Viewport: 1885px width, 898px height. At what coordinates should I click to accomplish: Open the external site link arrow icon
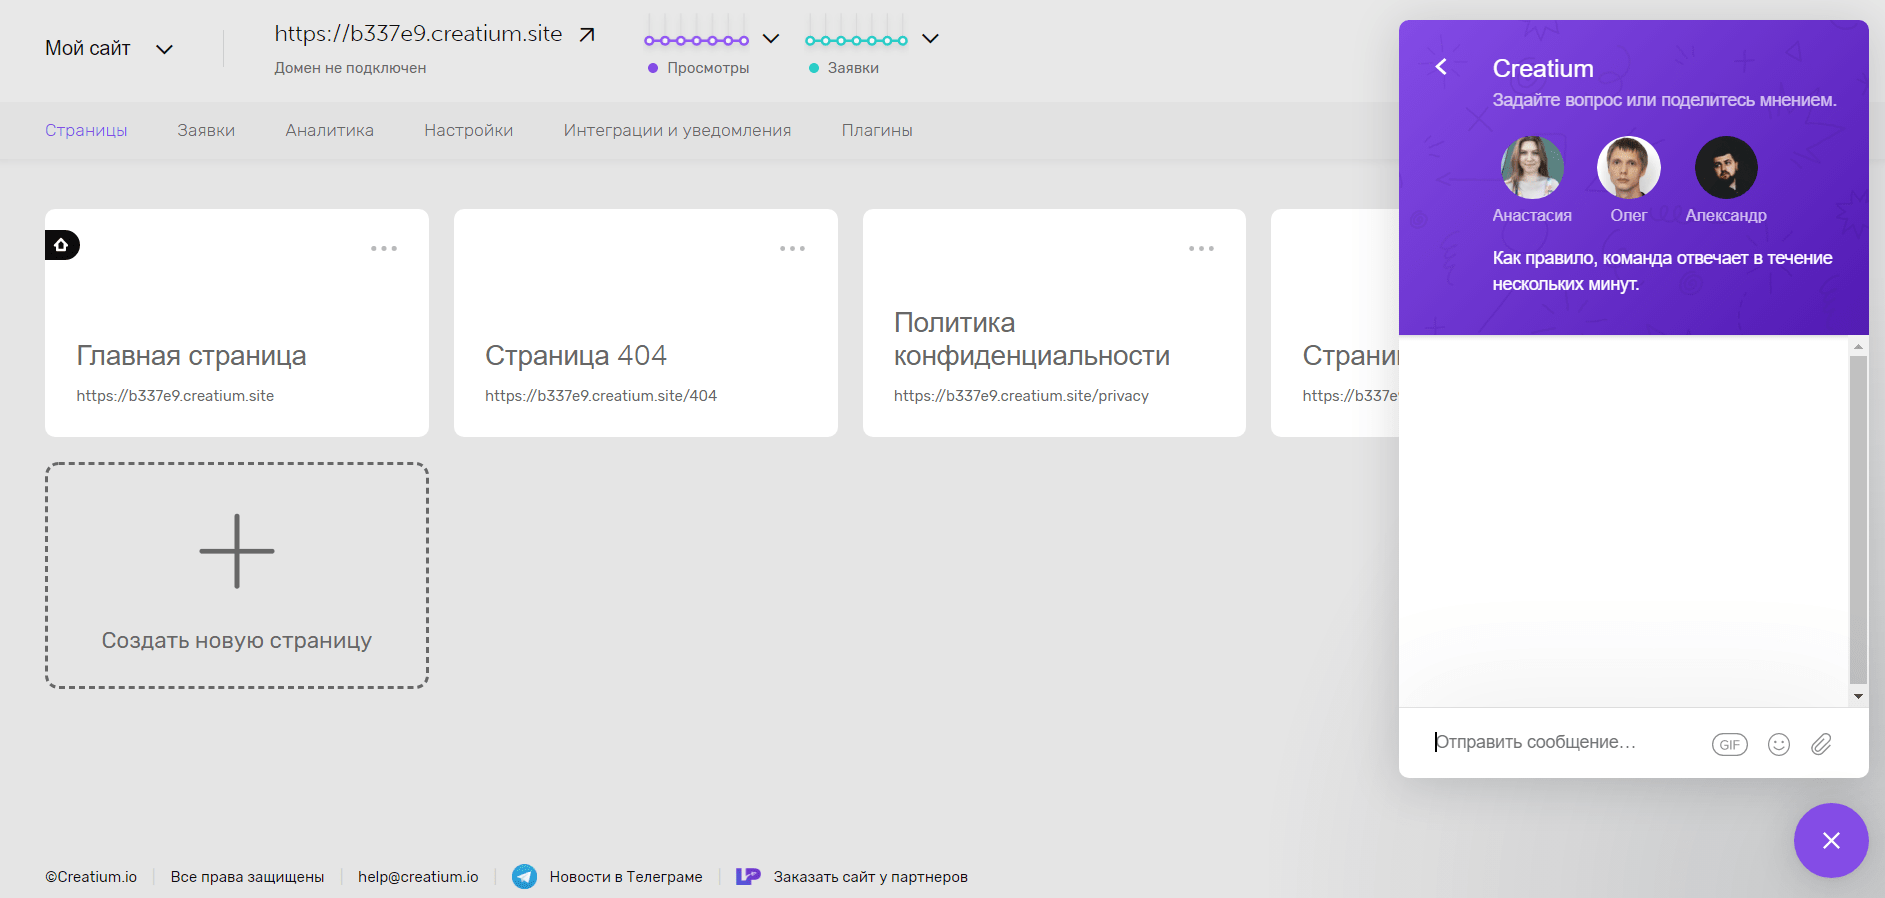(x=588, y=35)
